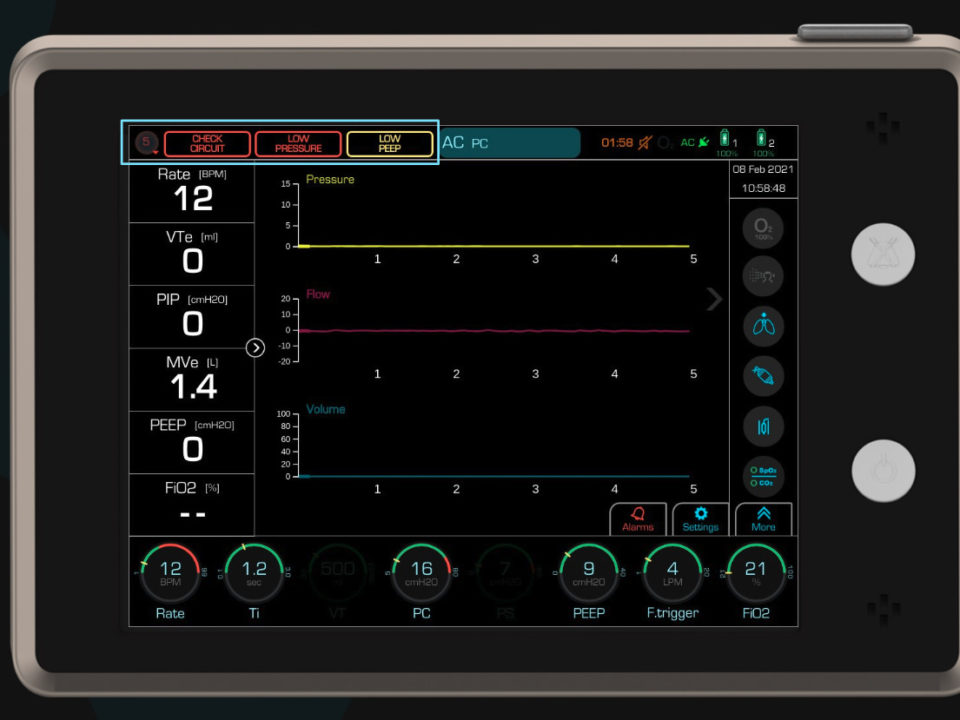Tap battery 2 status icon

(763, 142)
